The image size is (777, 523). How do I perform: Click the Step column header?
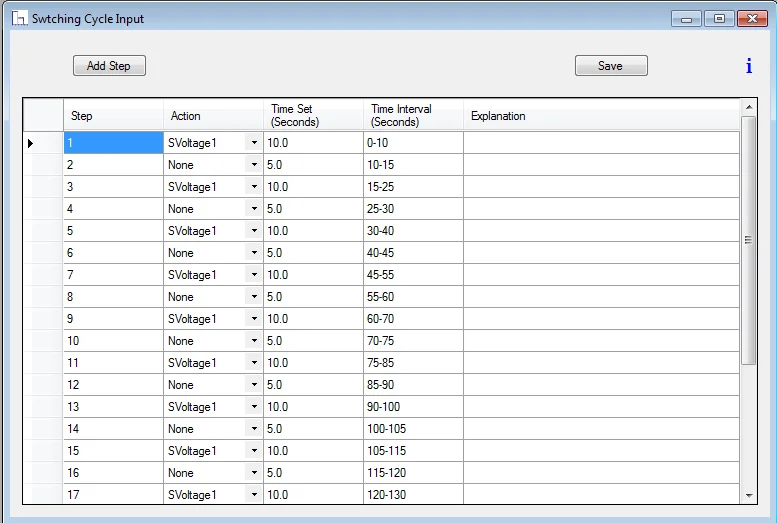[x=113, y=116]
